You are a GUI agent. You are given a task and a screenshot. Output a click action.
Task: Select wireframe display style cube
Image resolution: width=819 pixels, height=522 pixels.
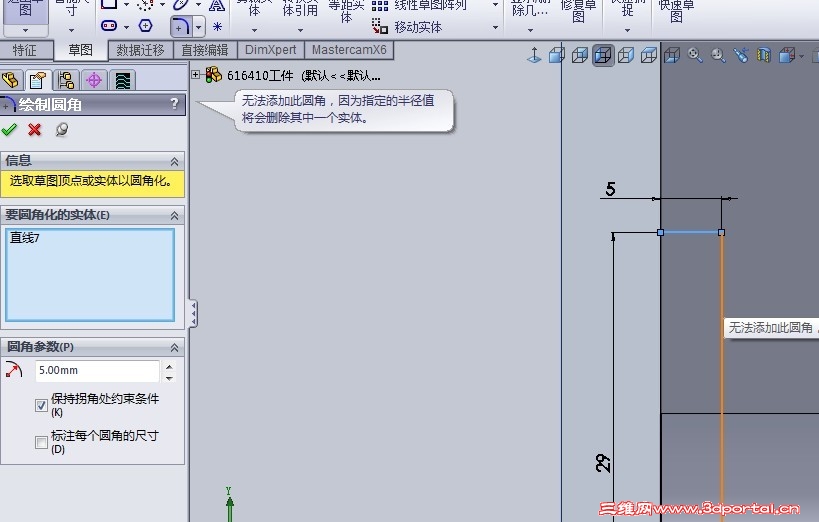tap(649, 55)
